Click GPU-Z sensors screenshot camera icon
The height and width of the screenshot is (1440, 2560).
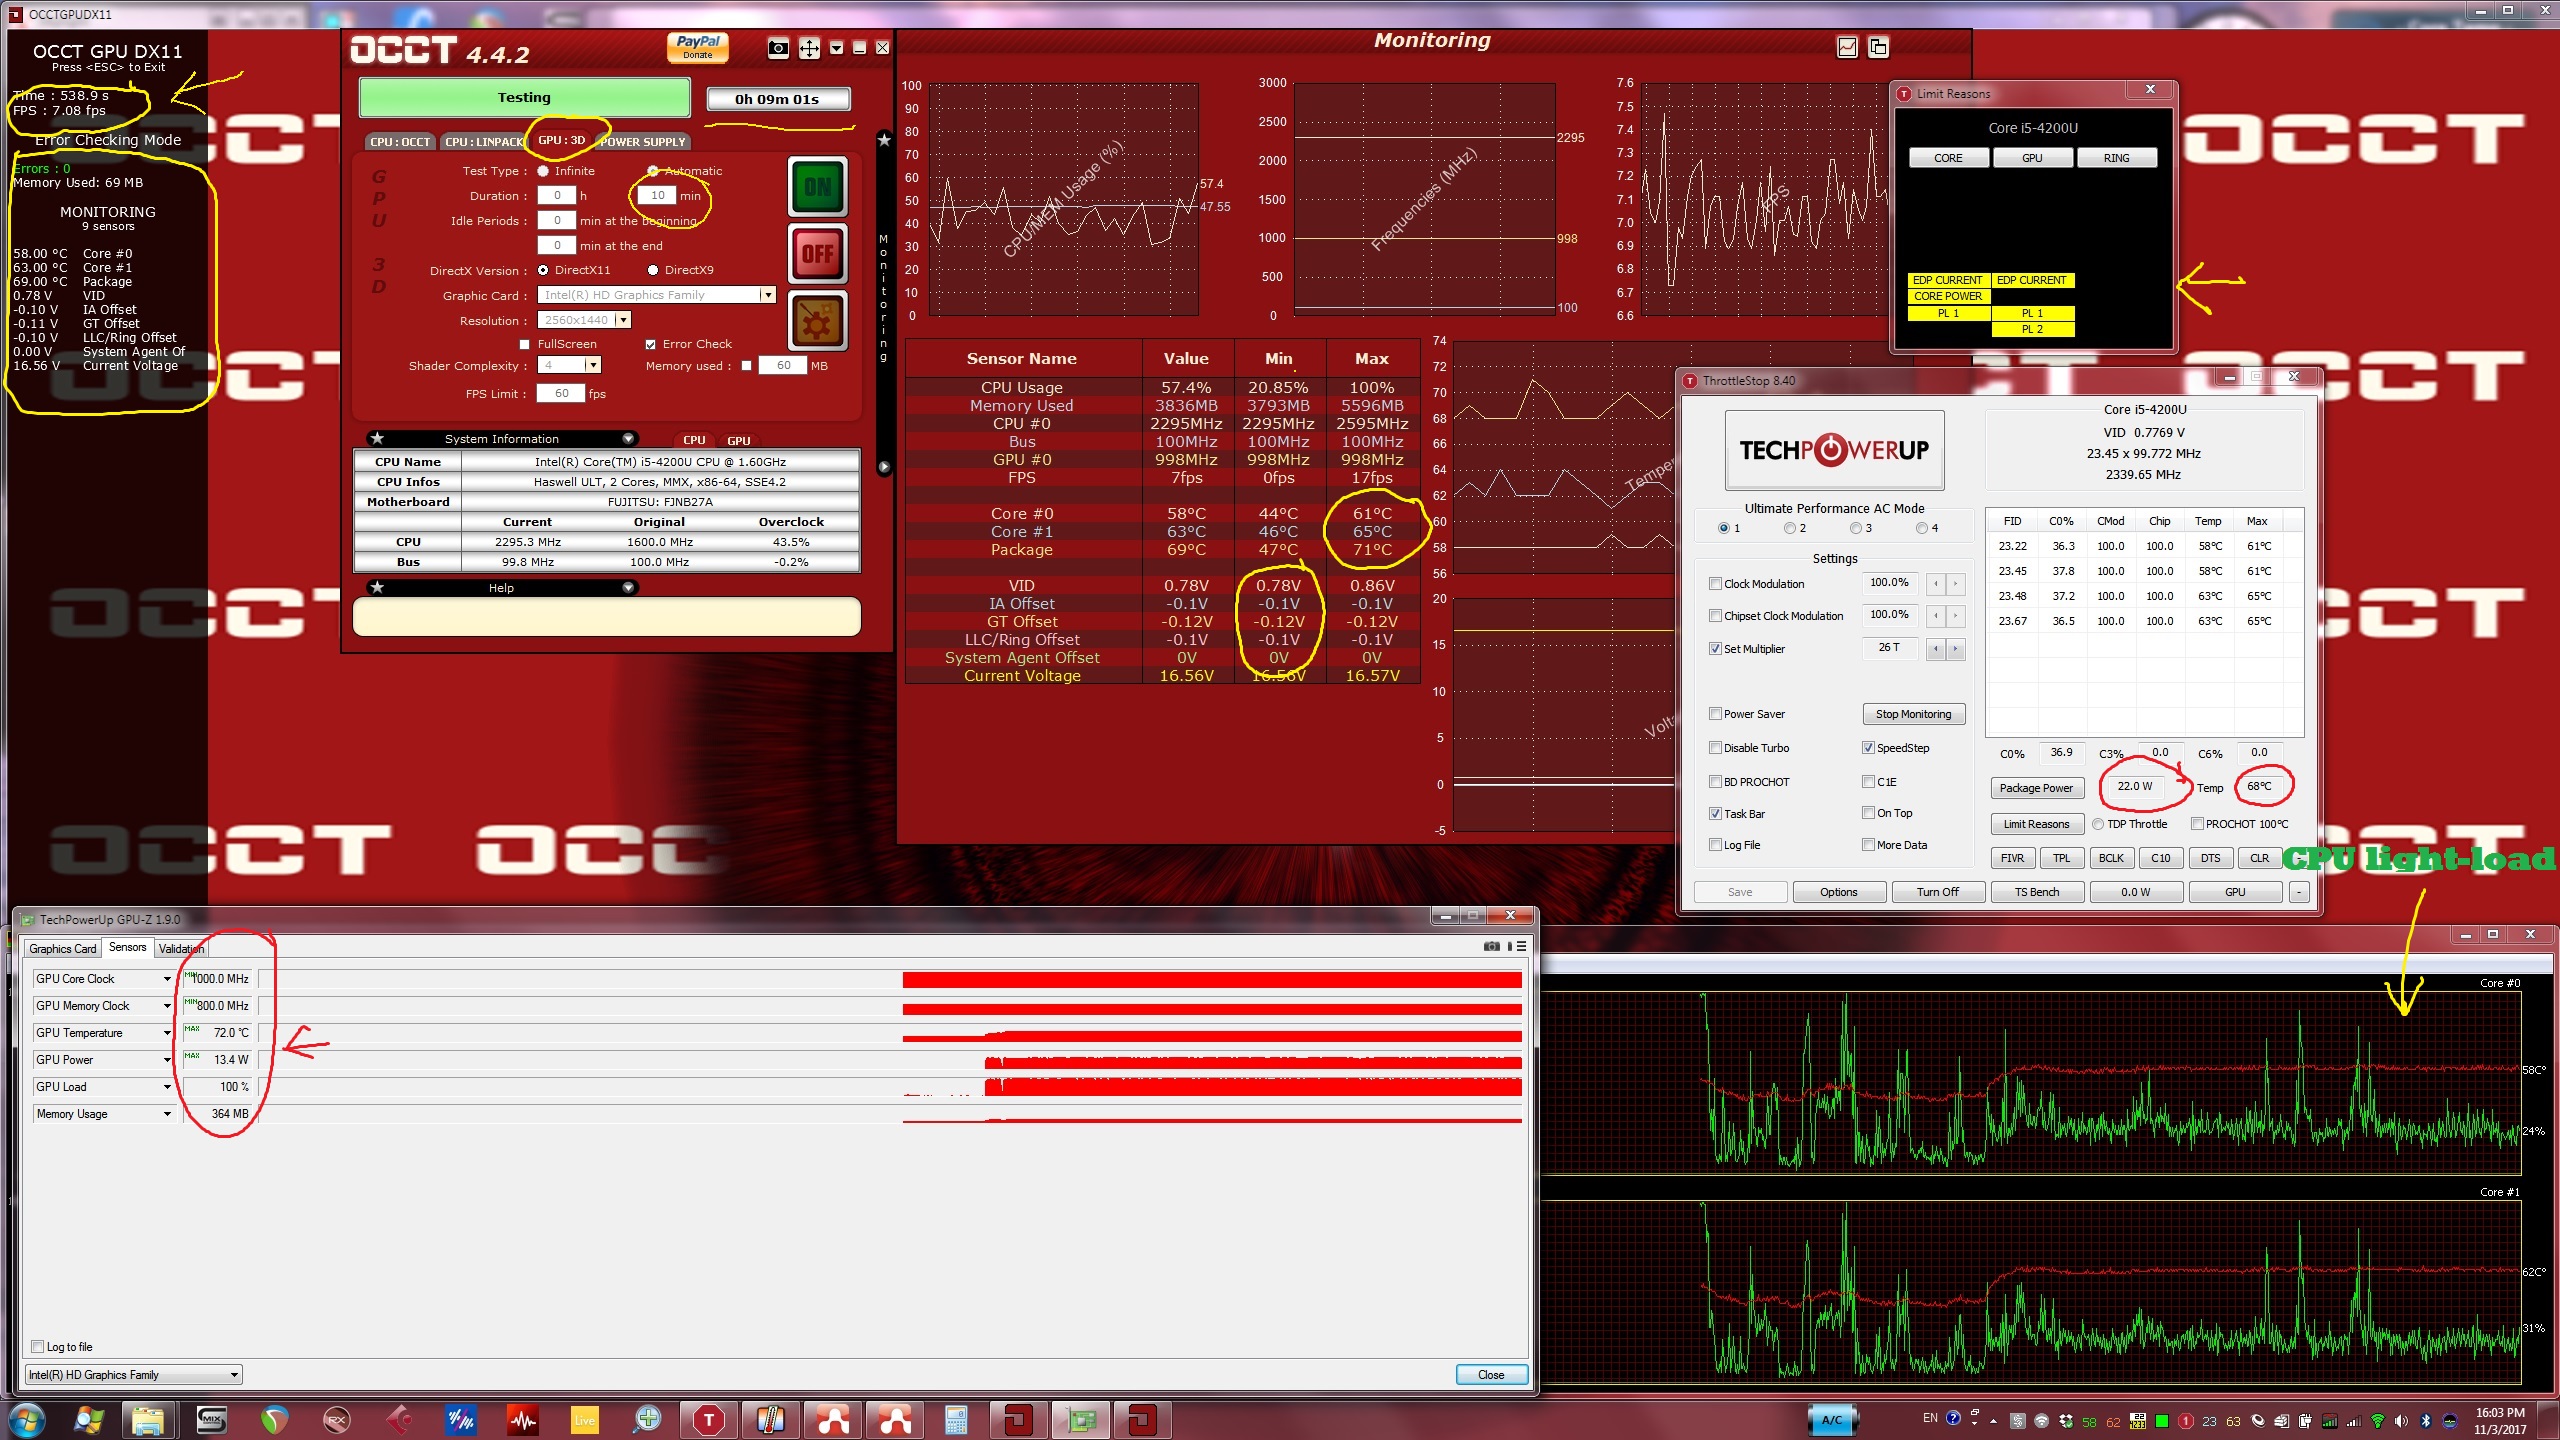tap(1491, 946)
